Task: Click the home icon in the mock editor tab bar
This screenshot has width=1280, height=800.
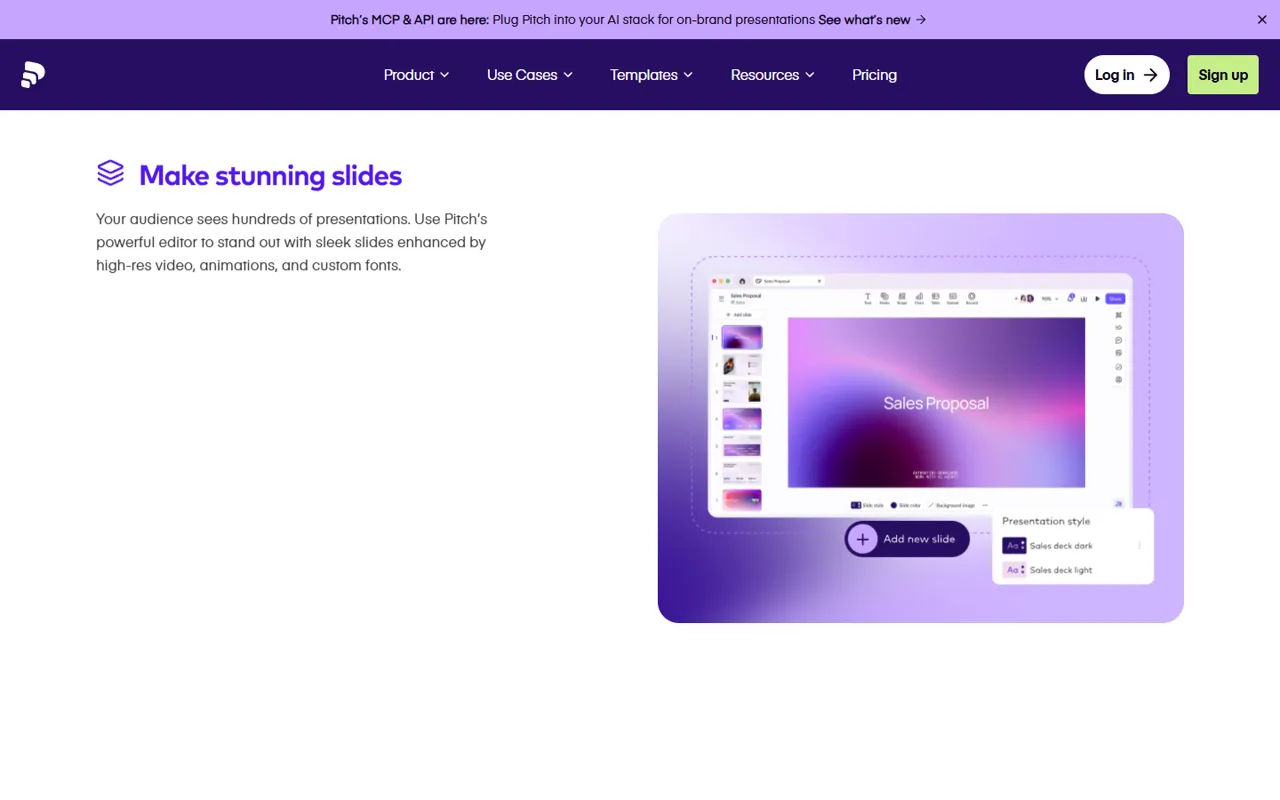Action: coord(742,281)
